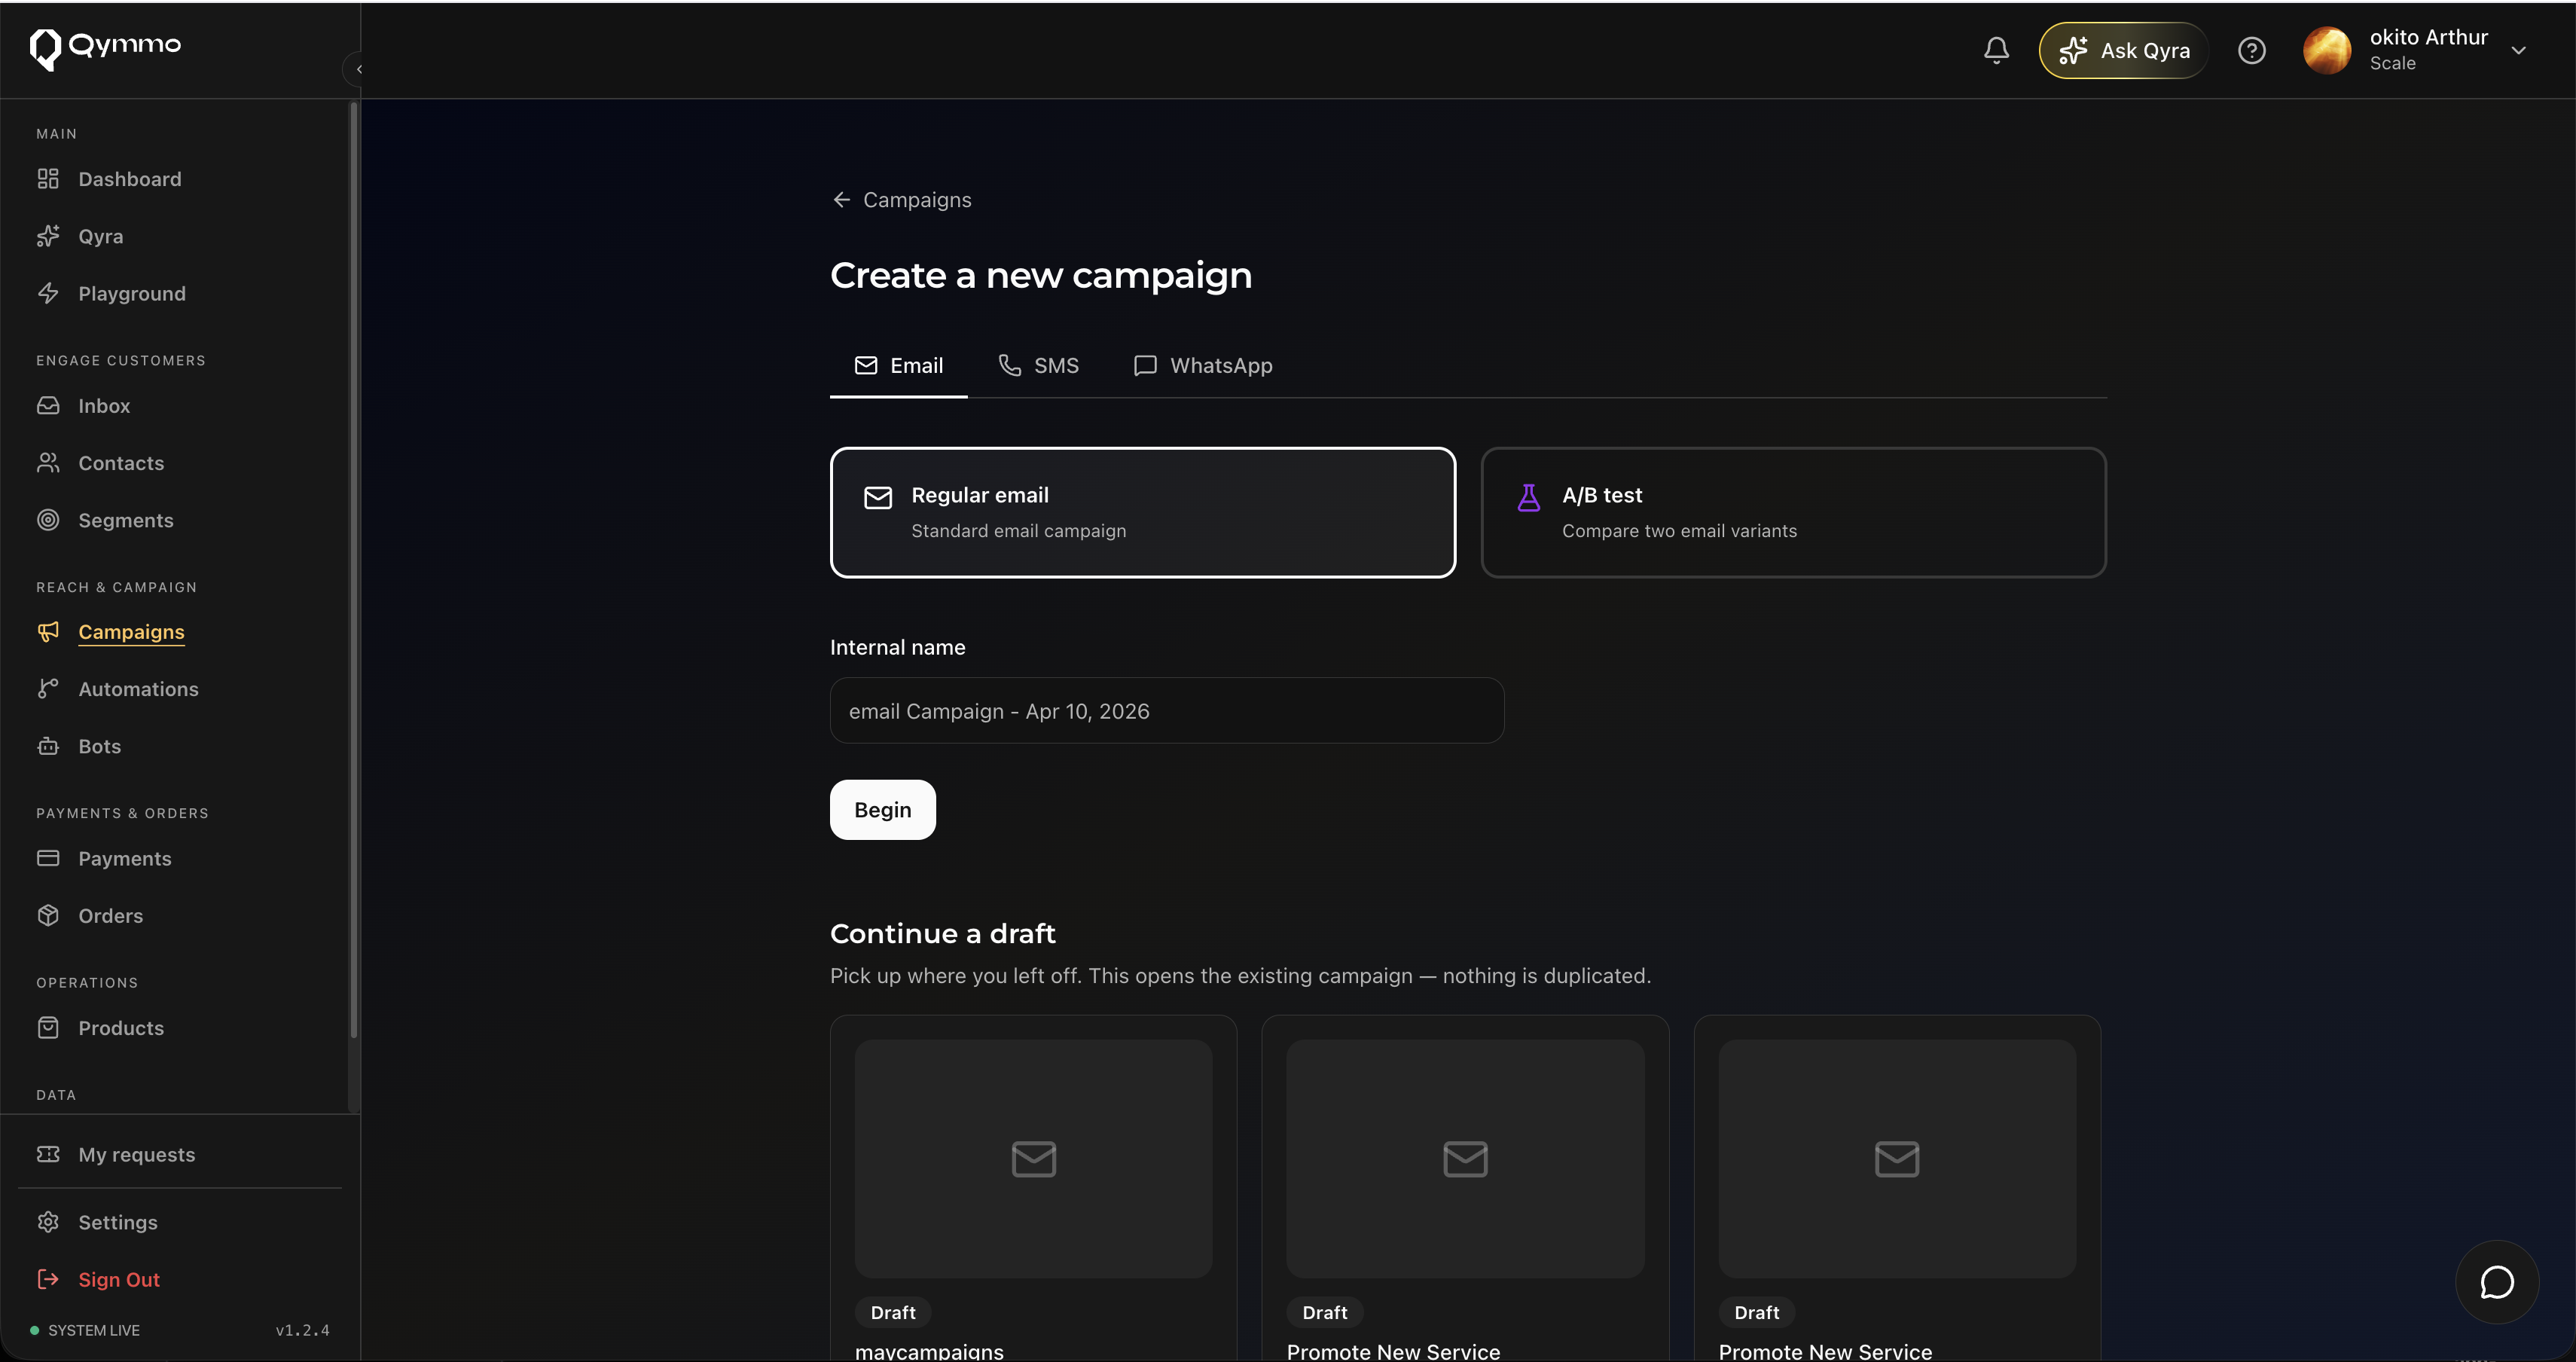Open Playground from the sidebar
2576x1362 pixels.
pos(131,294)
